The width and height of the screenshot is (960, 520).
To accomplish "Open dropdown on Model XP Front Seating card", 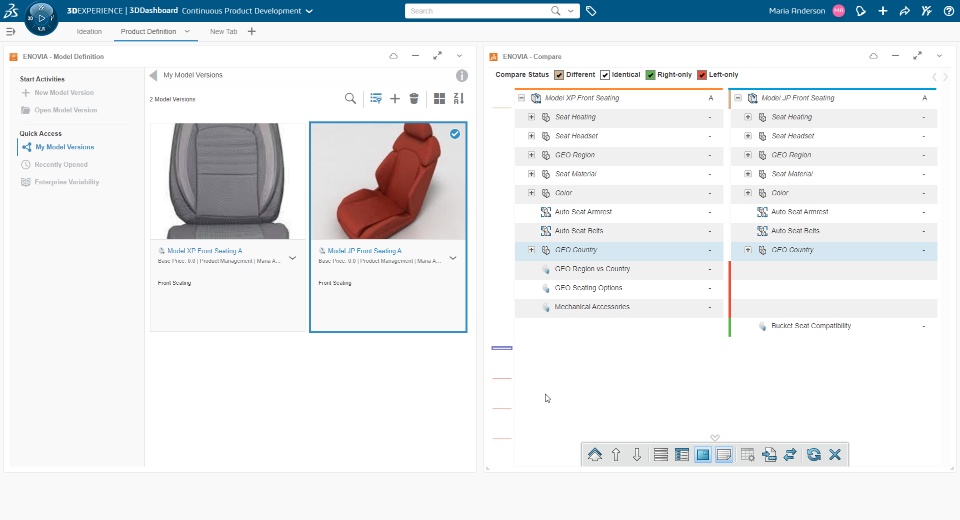I will click(x=293, y=258).
